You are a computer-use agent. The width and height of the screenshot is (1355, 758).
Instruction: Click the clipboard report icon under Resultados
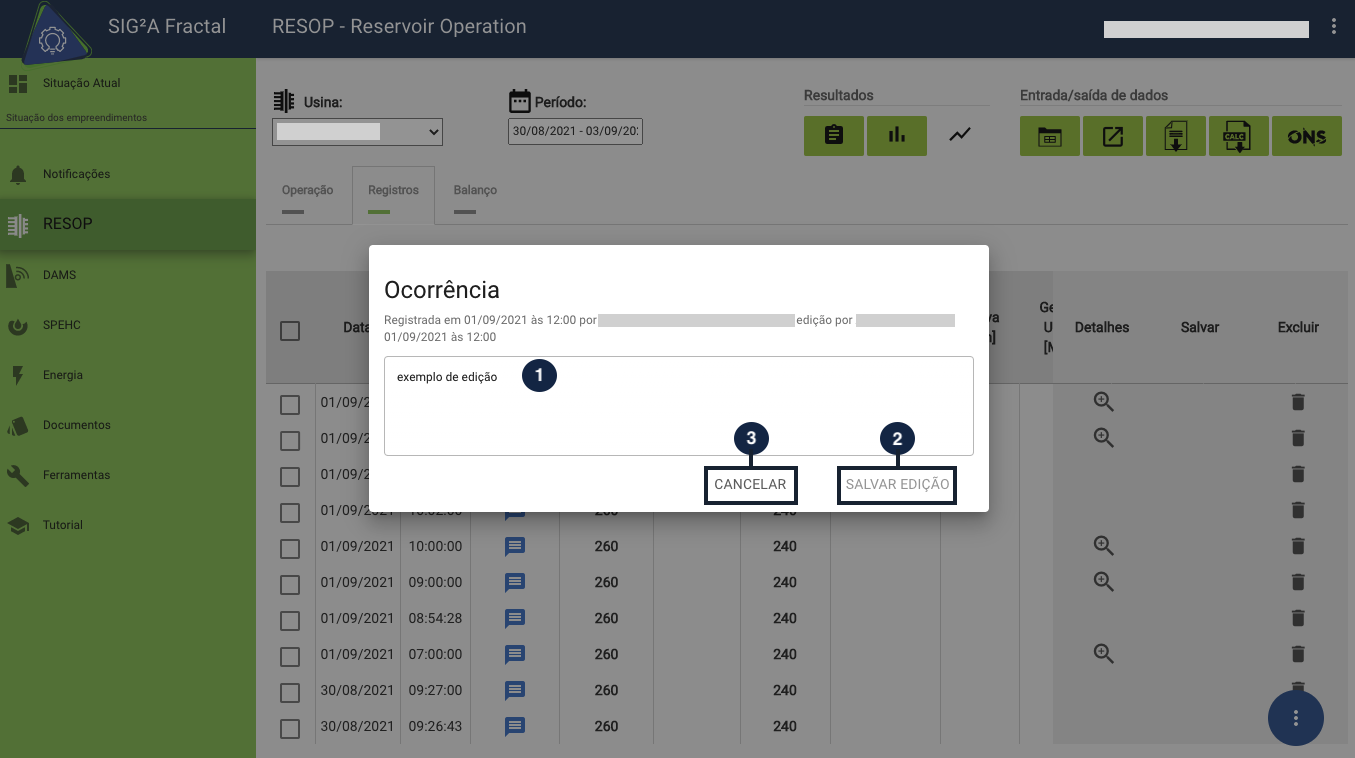click(833, 136)
